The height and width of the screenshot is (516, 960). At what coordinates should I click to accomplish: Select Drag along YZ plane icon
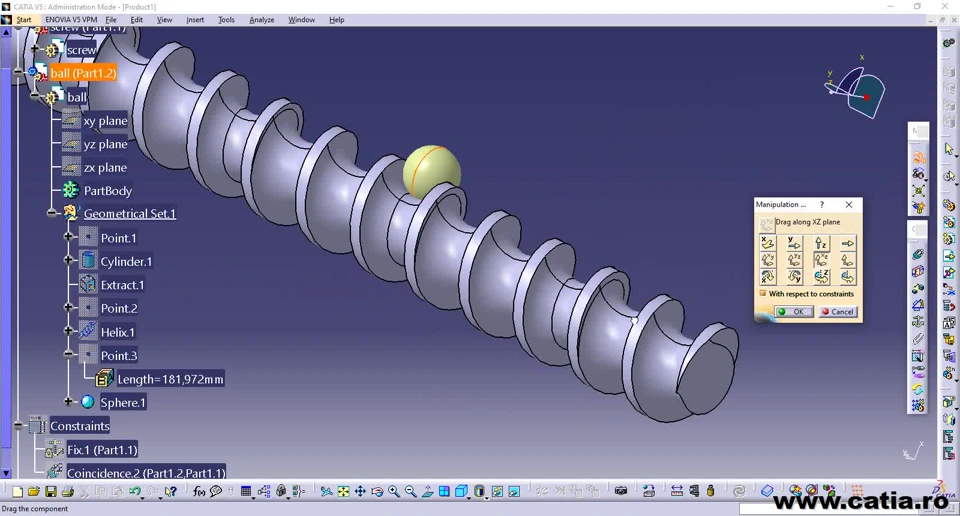tap(795, 260)
